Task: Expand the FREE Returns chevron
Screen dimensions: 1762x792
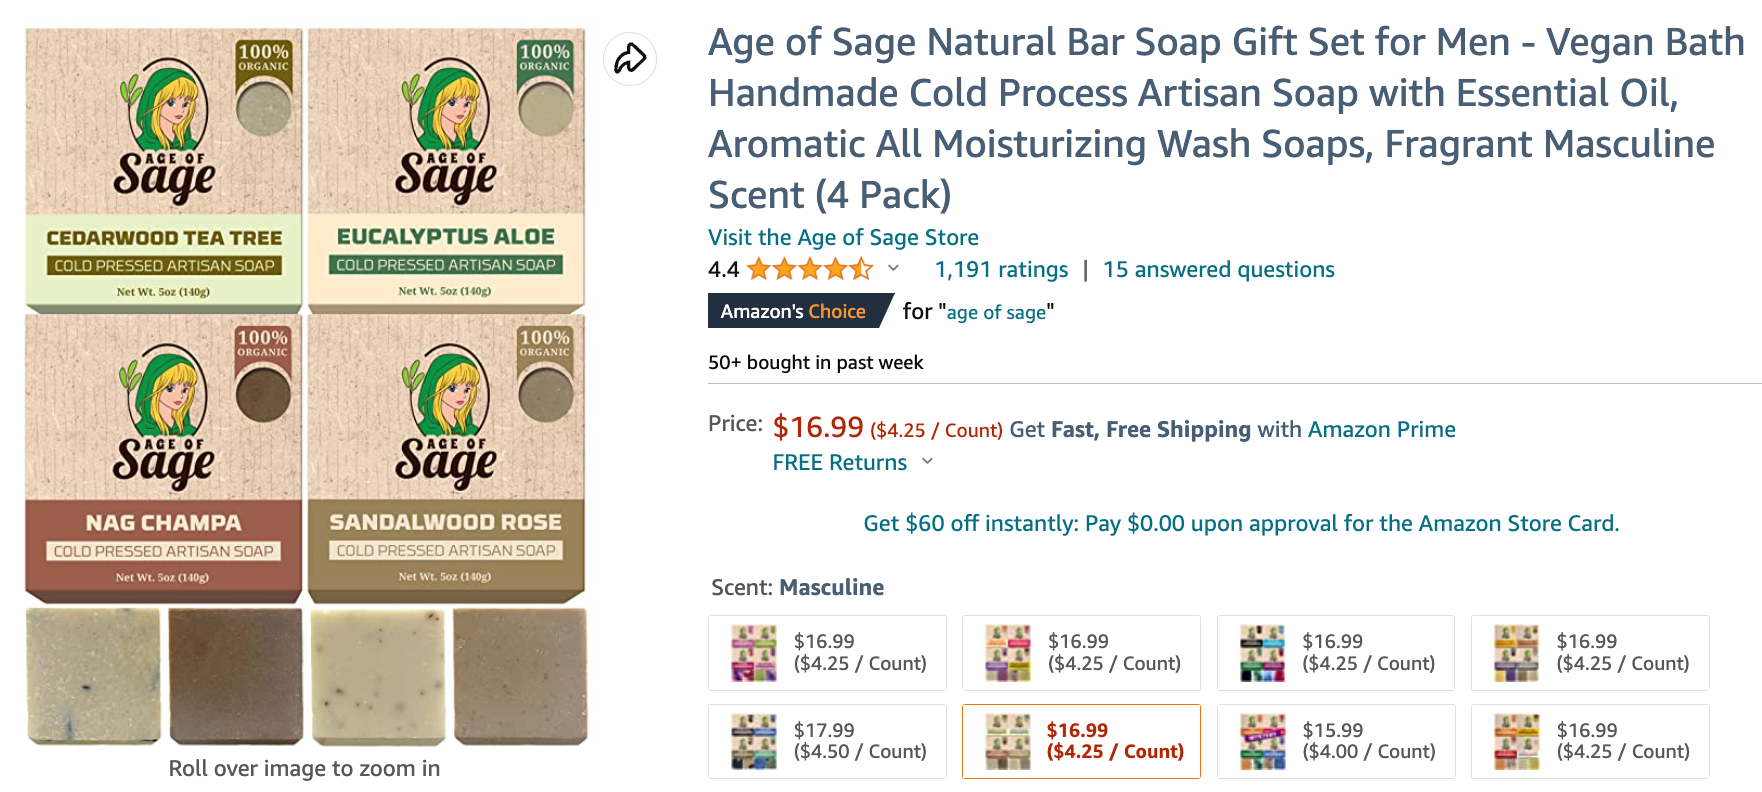Action: pos(927,461)
